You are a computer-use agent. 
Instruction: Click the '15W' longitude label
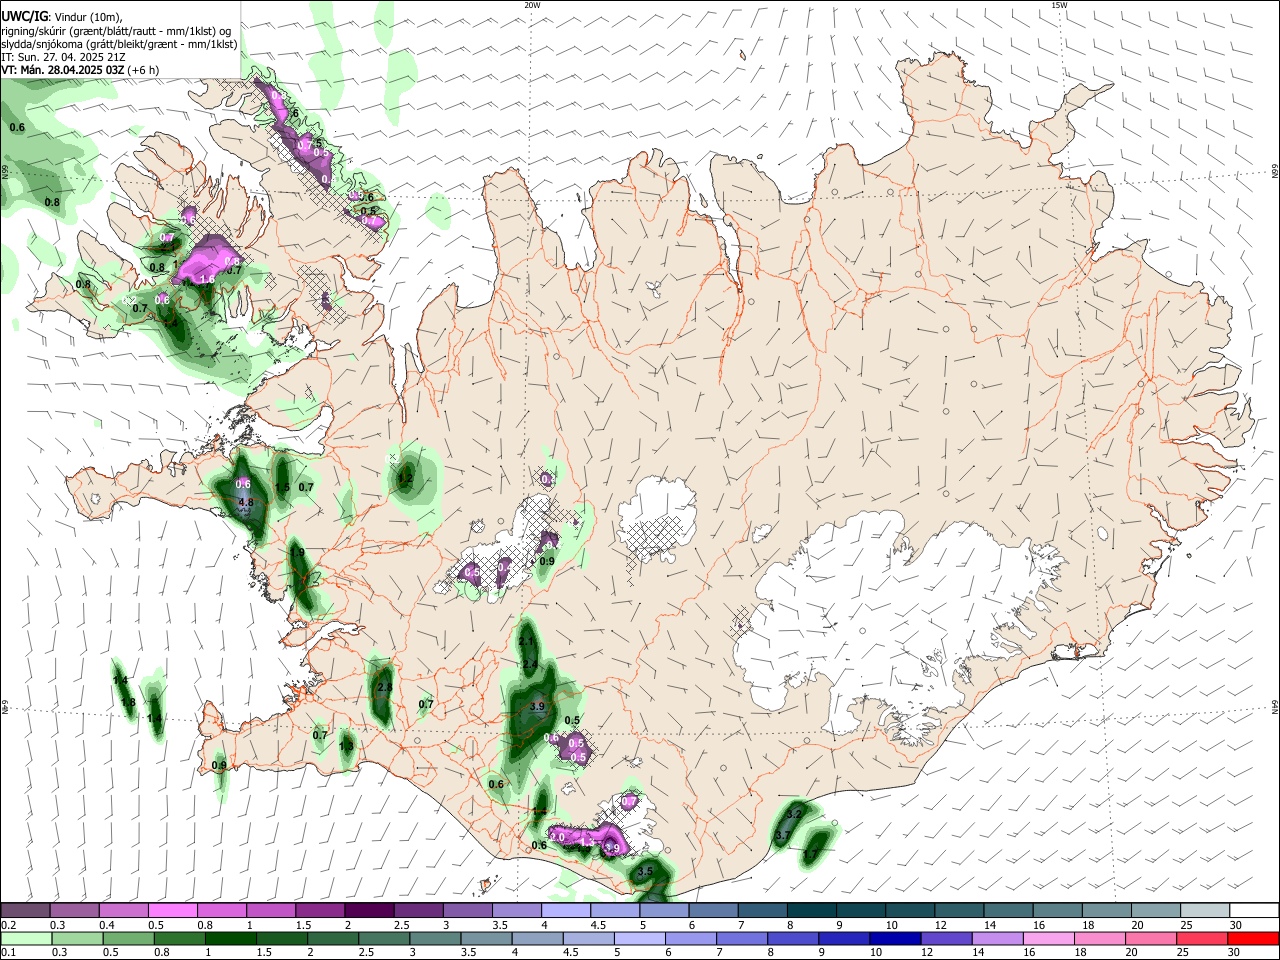(1059, 5)
